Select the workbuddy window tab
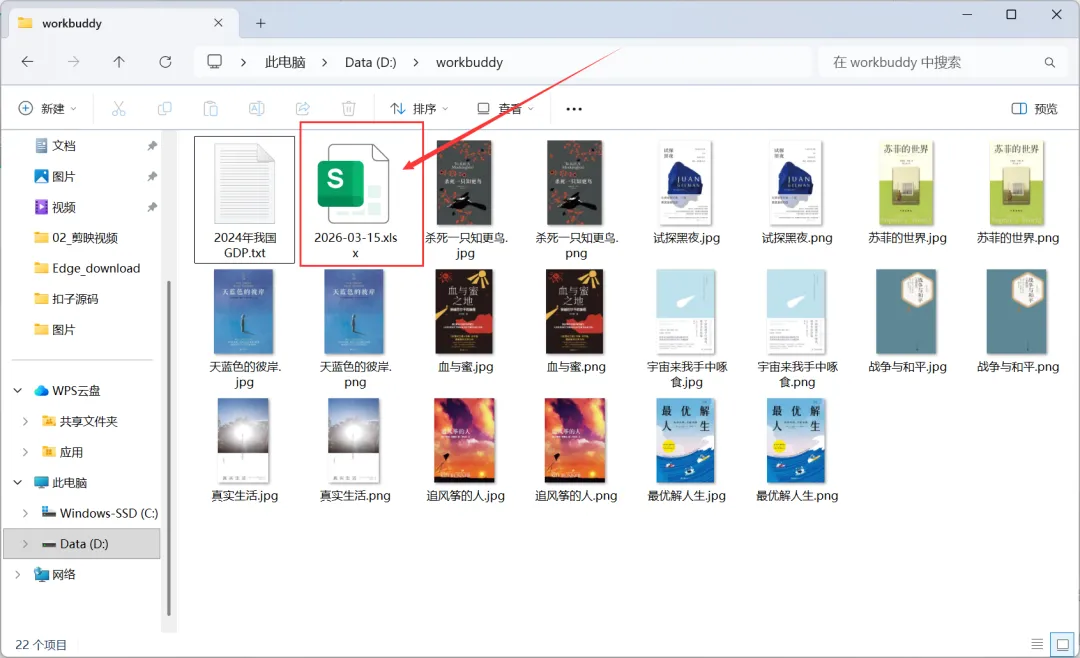Screen dimensions: 1080x658 [124, 23]
